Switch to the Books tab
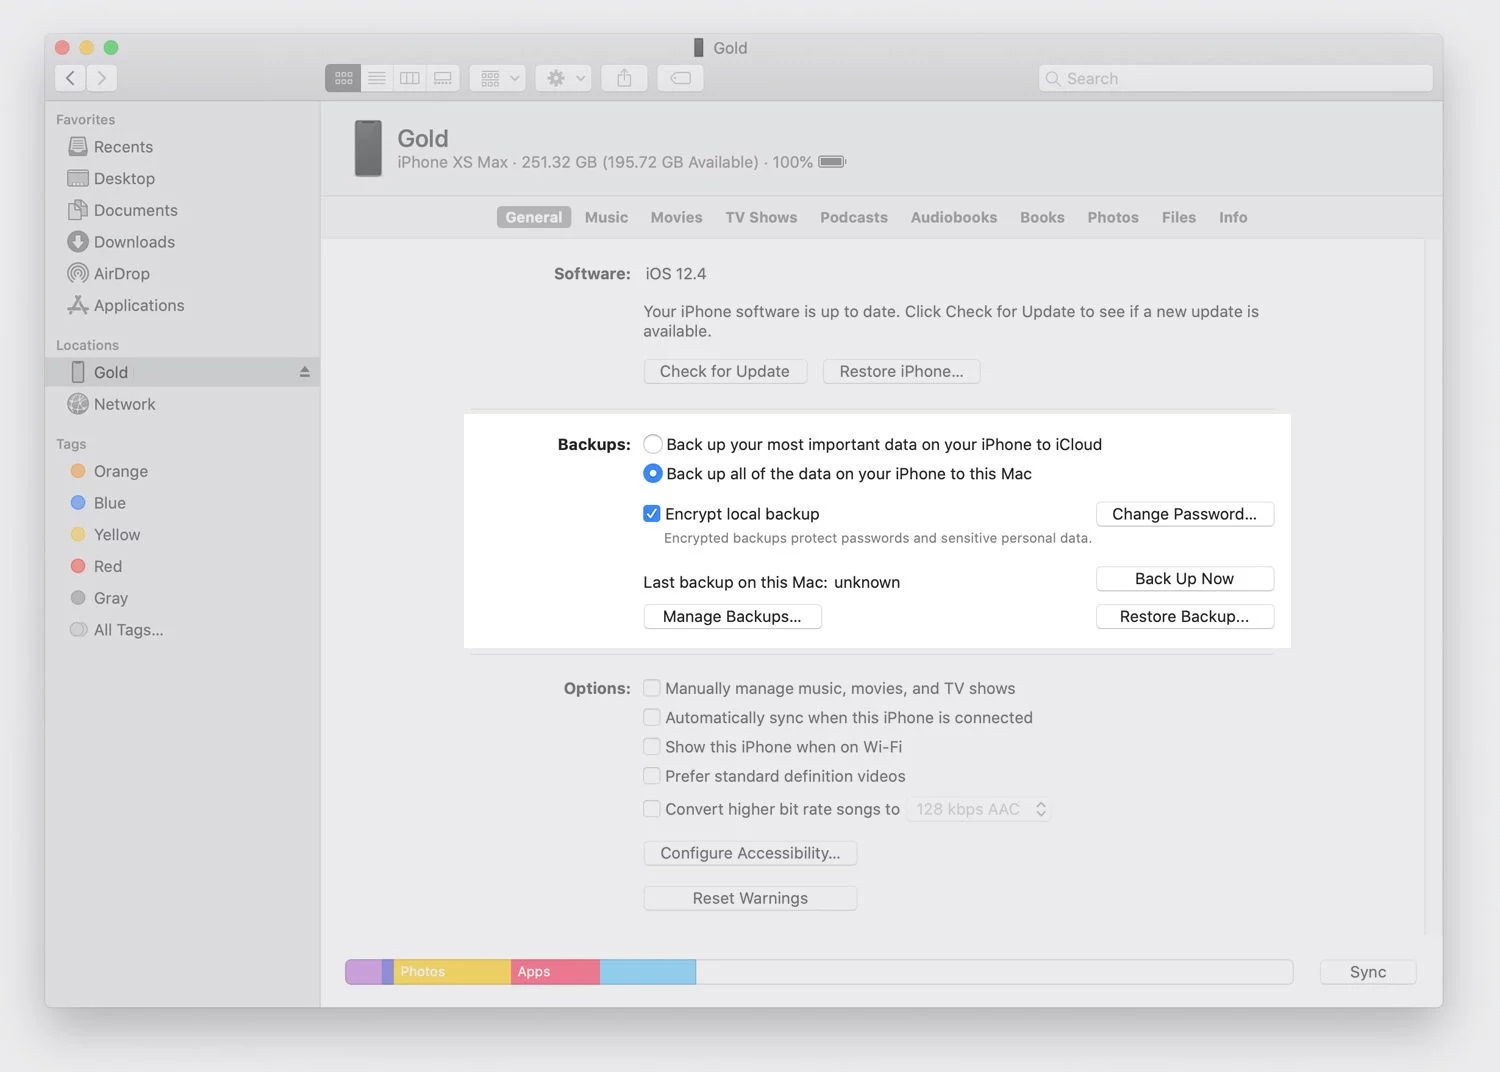Viewport: 1500px width, 1072px height. click(x=1042, y=217)
